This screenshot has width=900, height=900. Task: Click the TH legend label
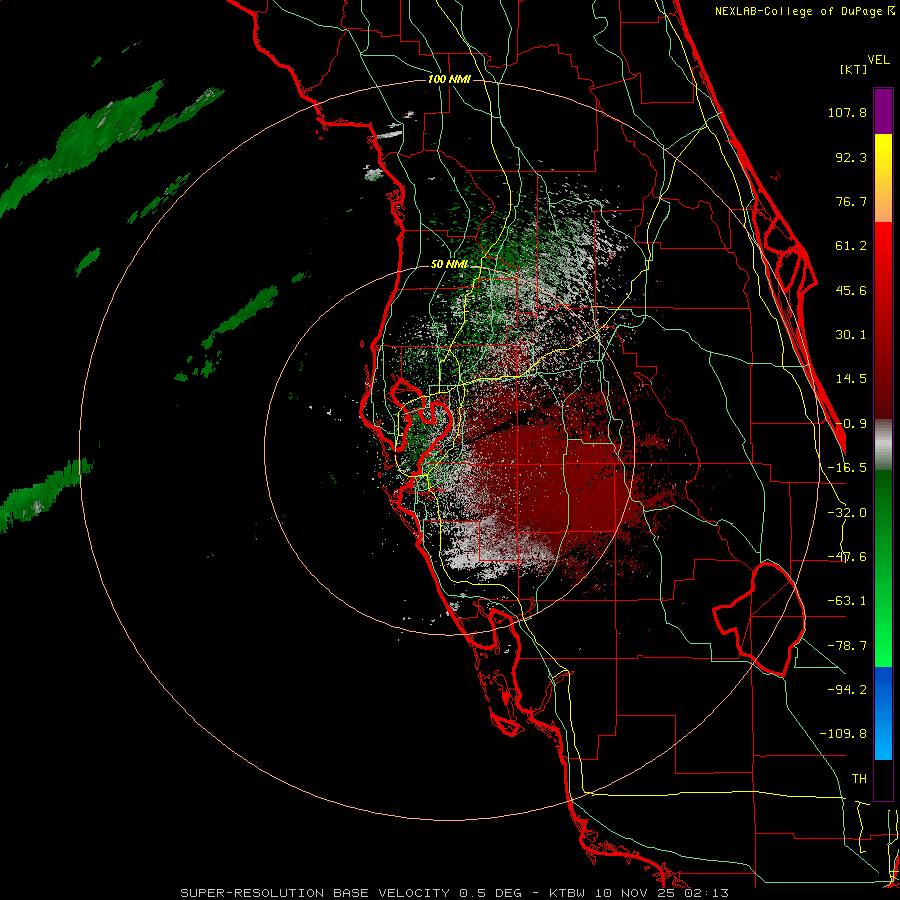point(859,779)
